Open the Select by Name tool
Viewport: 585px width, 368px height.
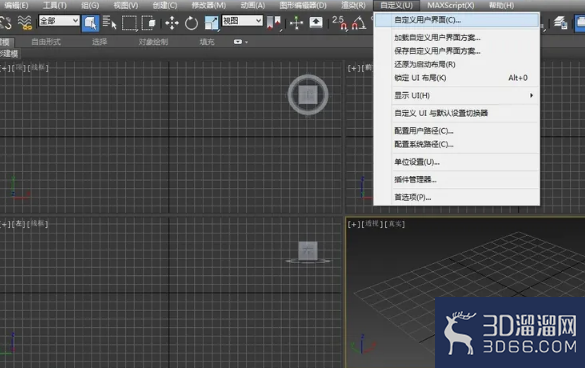coord(110,23)
